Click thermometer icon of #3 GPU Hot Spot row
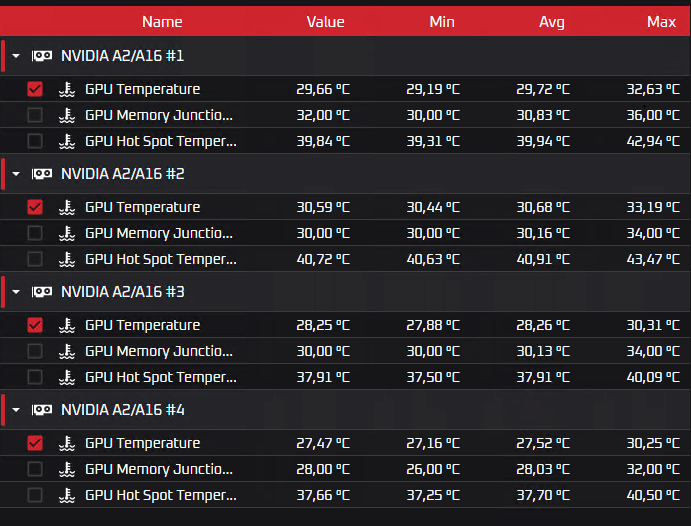The width and height of the screenshot is (691, 526). click(x=67, y=377)
